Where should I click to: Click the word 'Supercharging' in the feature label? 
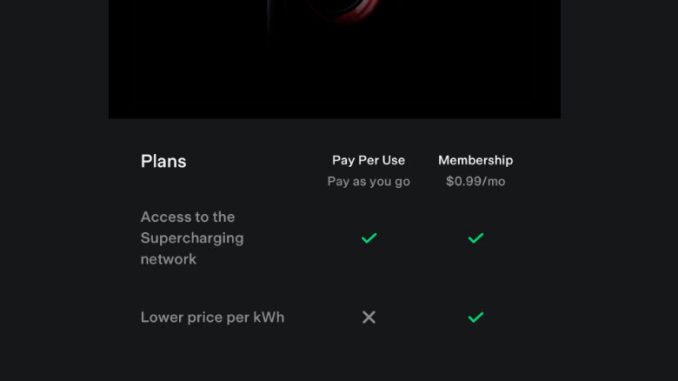click(x=192, y=238)
